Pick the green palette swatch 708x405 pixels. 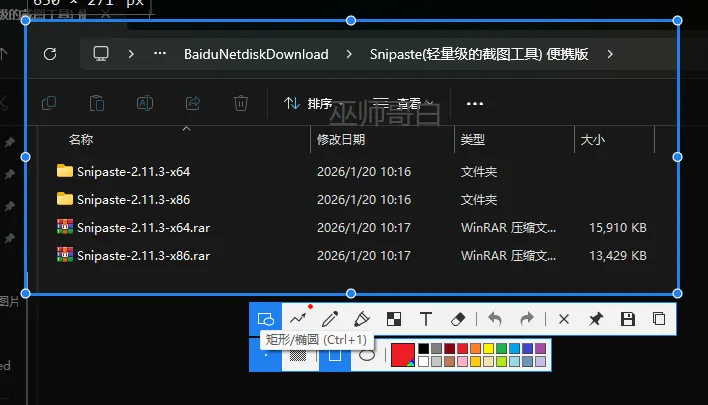[x=501, y=349]
